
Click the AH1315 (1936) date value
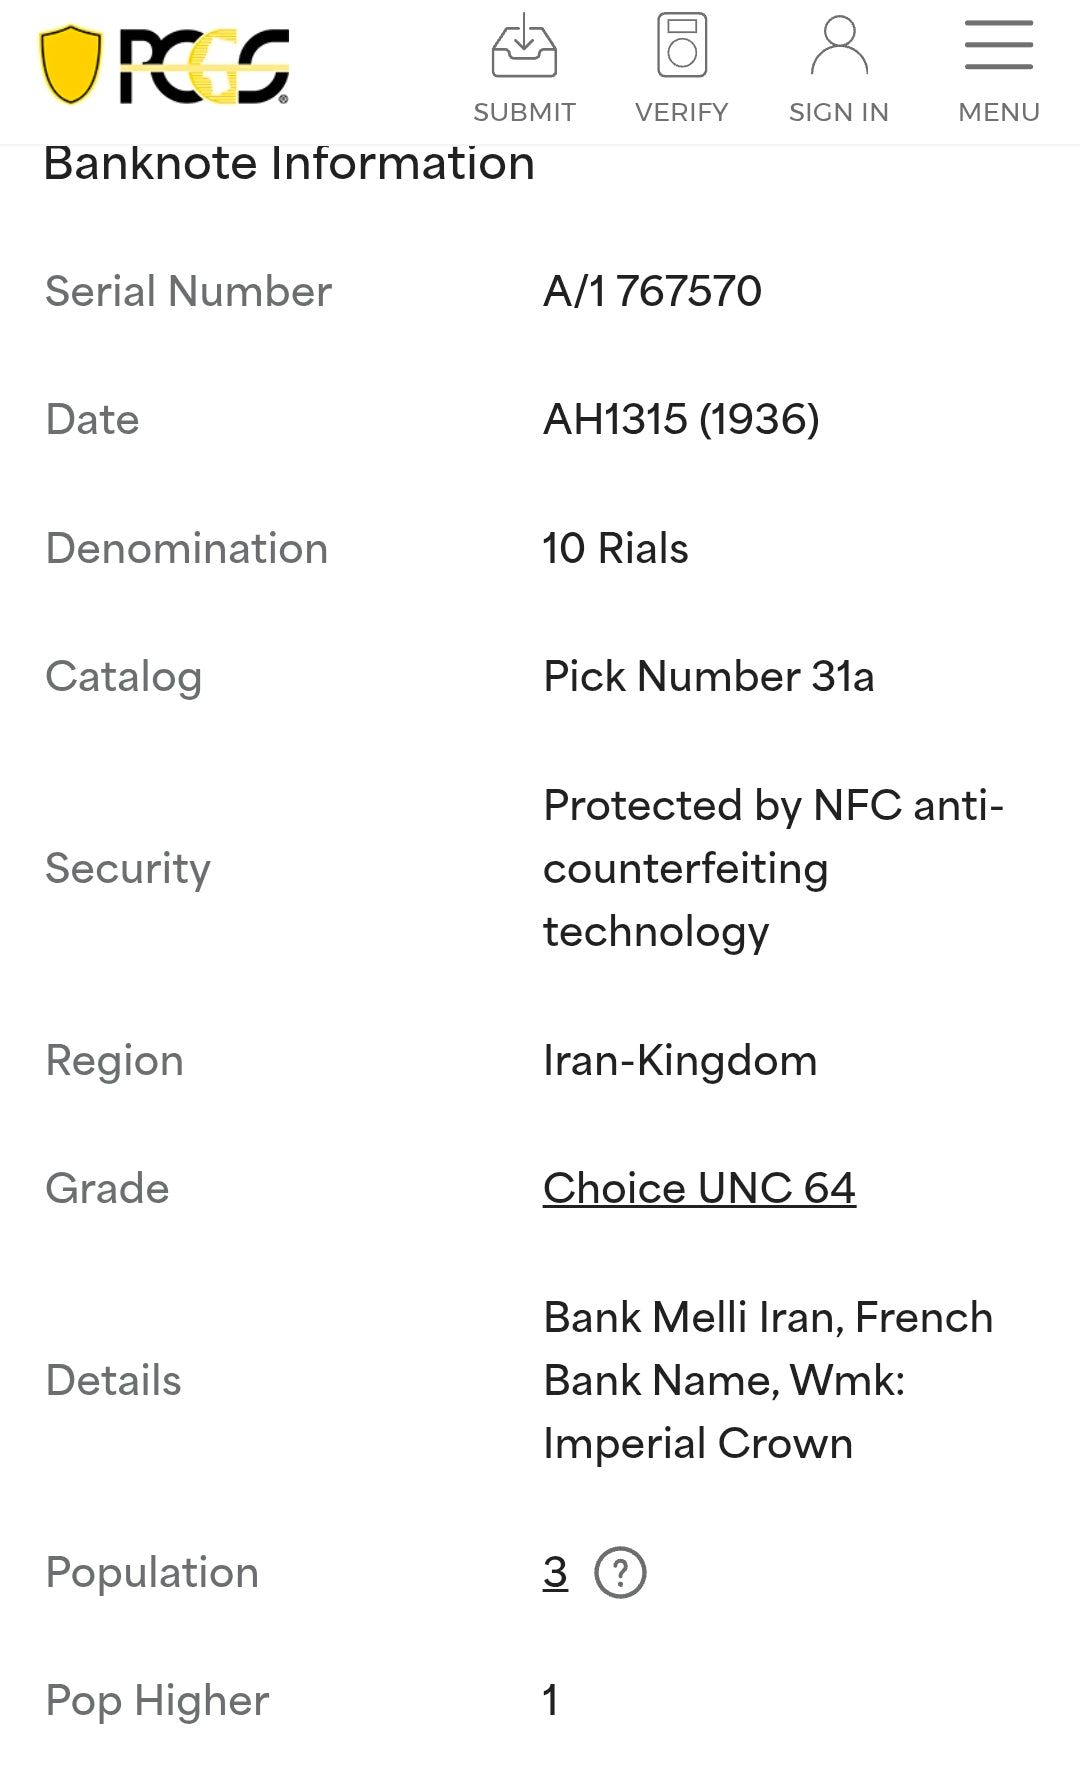(681, 420)
